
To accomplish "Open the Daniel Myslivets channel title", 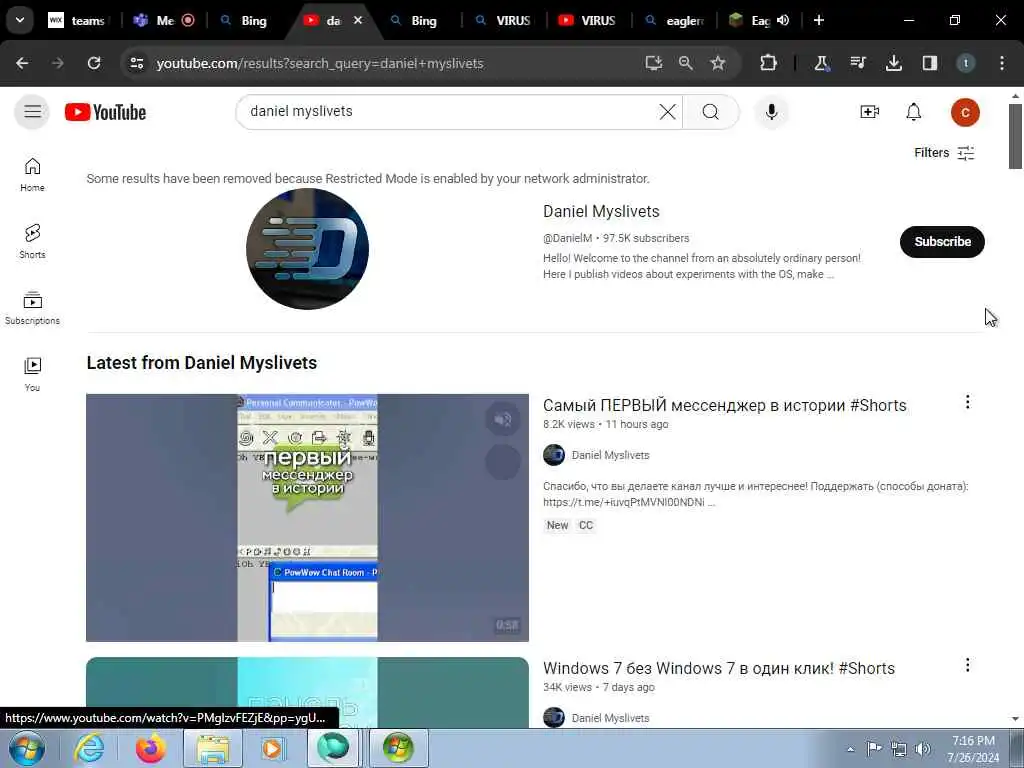I will (x=601, y=212).
